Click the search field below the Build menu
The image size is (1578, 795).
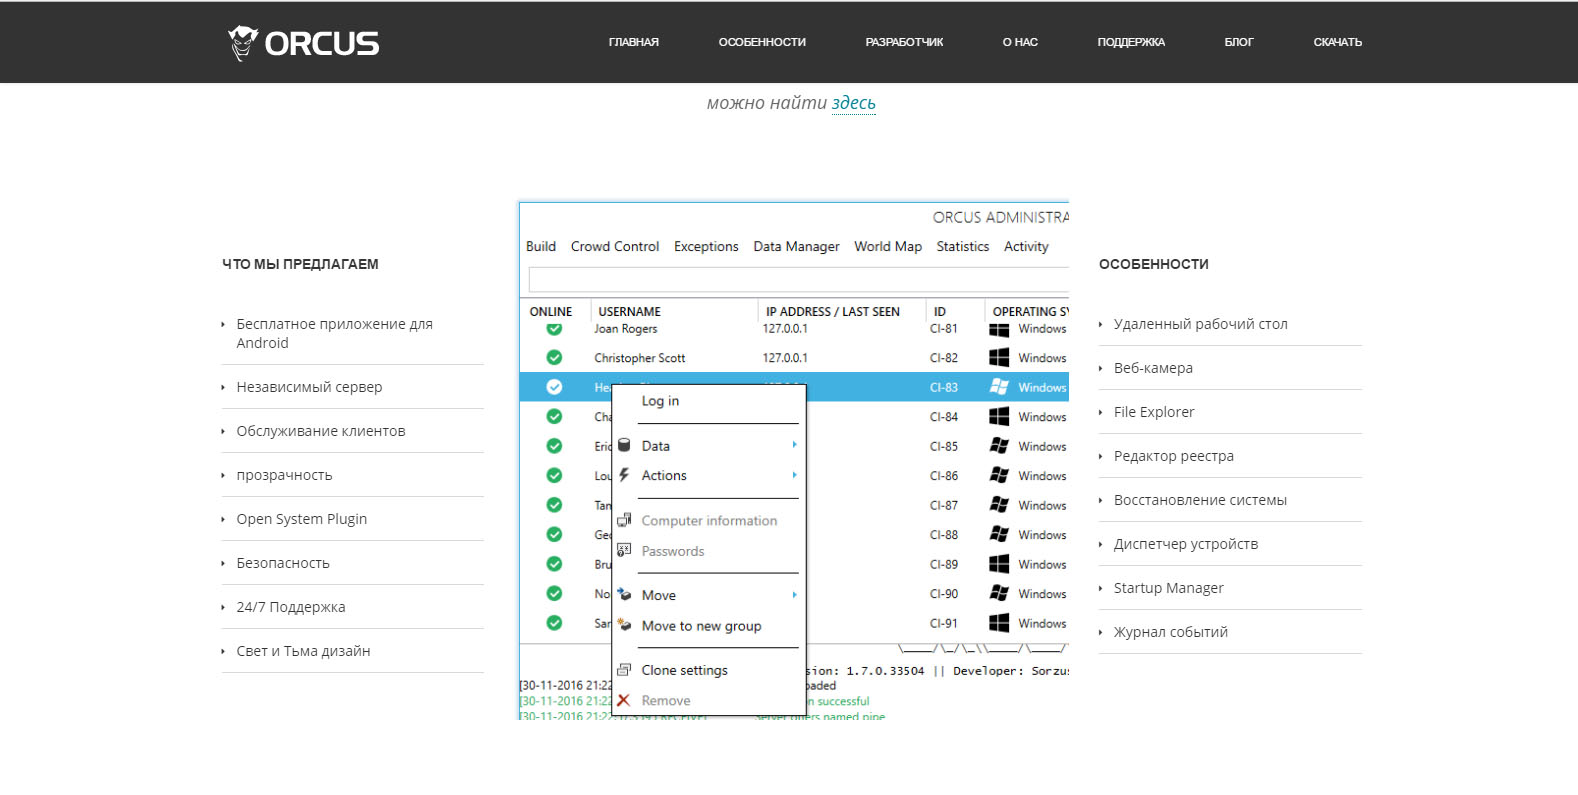[x=797, y=280]
